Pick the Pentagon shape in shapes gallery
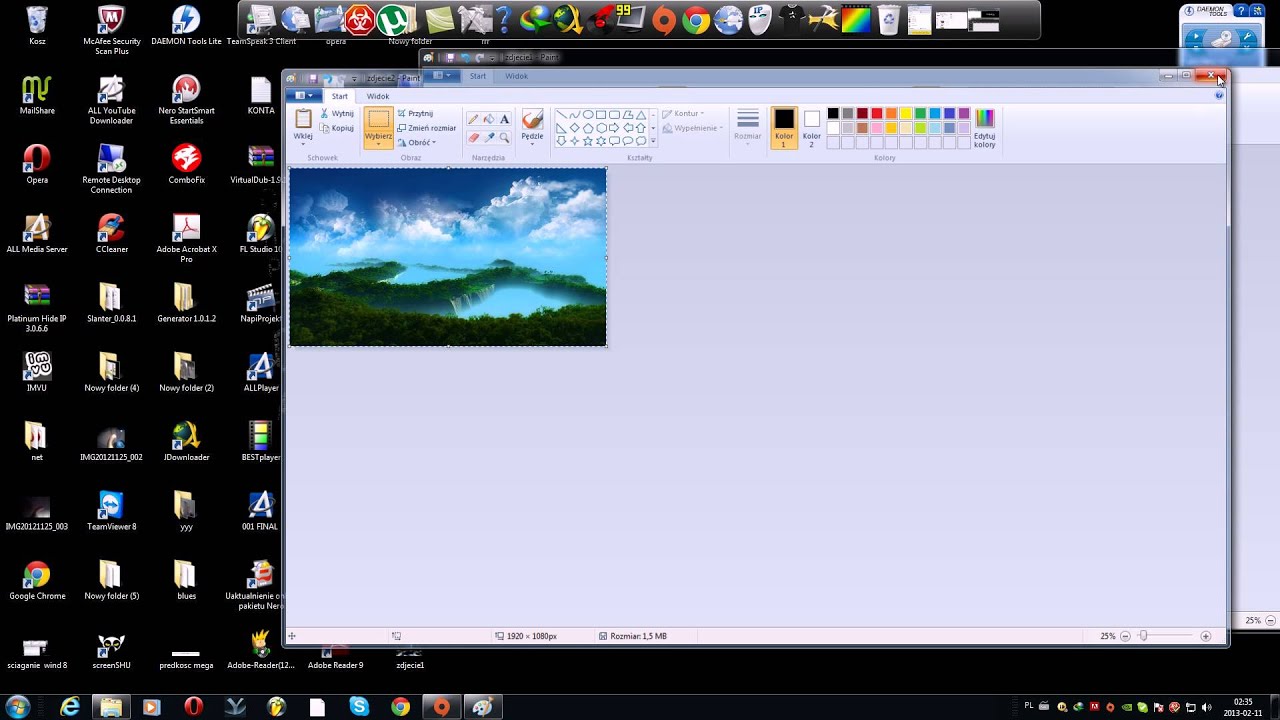This screenshot has height=720, width=1280. (x=587, y=128)
